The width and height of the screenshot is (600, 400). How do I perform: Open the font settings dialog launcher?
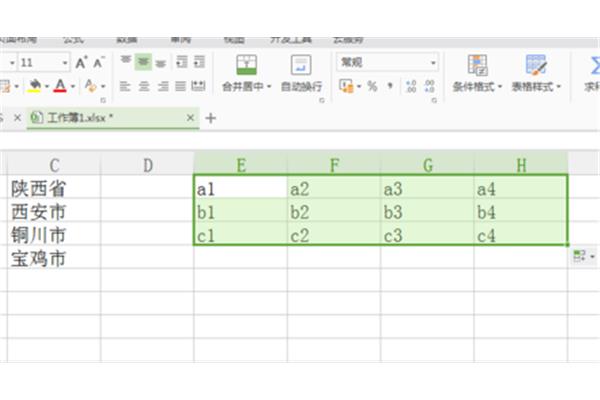pyautogui.click(x=103, y=100)
